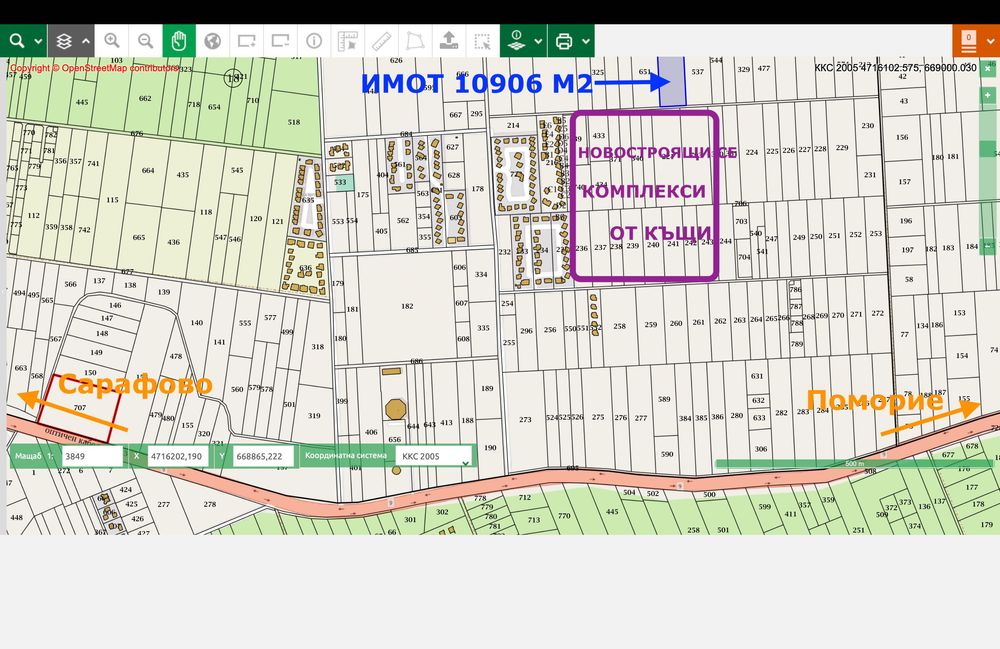Screen dimensions: 1000x649
Task: Open the layer information tool
Action: point(517,41)
